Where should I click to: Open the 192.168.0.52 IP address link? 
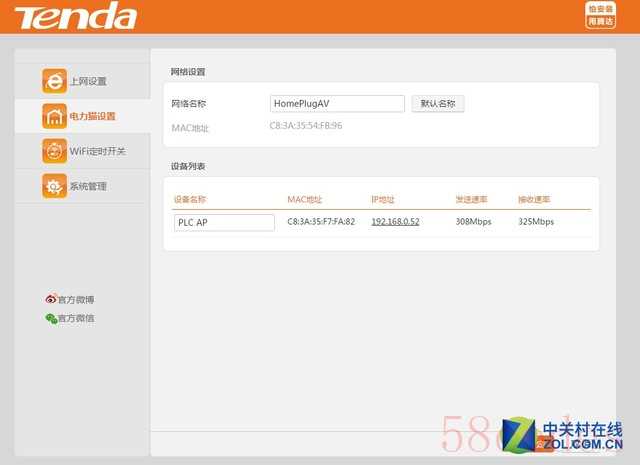(x=395, y=222)
